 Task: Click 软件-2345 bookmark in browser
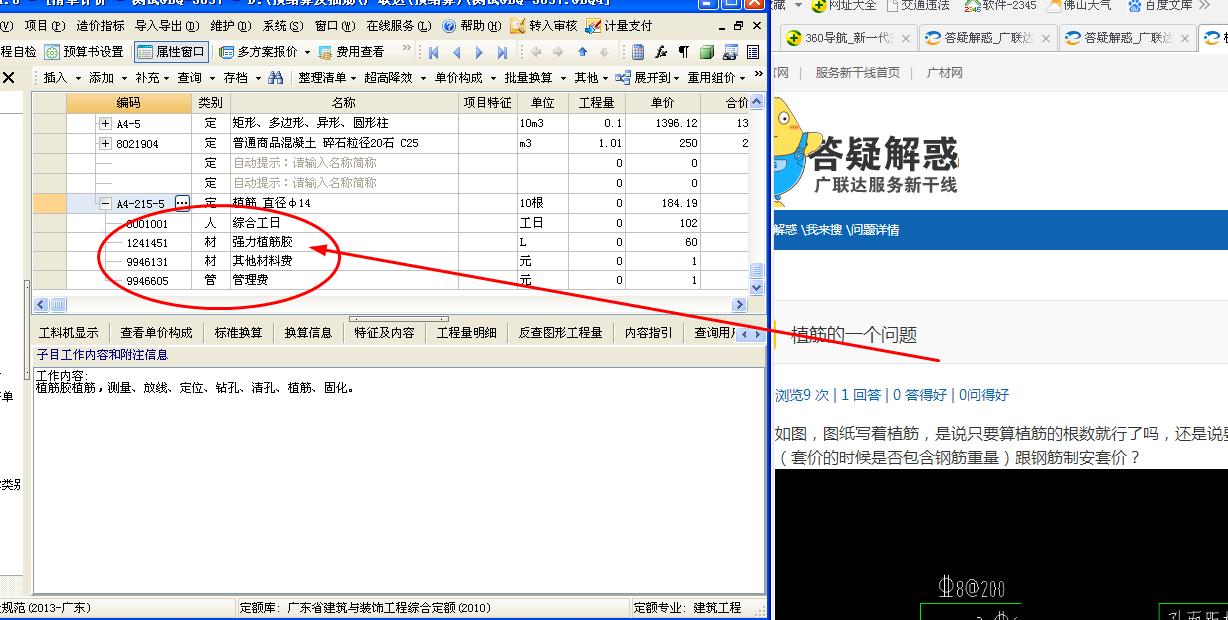coord(1000,5)
